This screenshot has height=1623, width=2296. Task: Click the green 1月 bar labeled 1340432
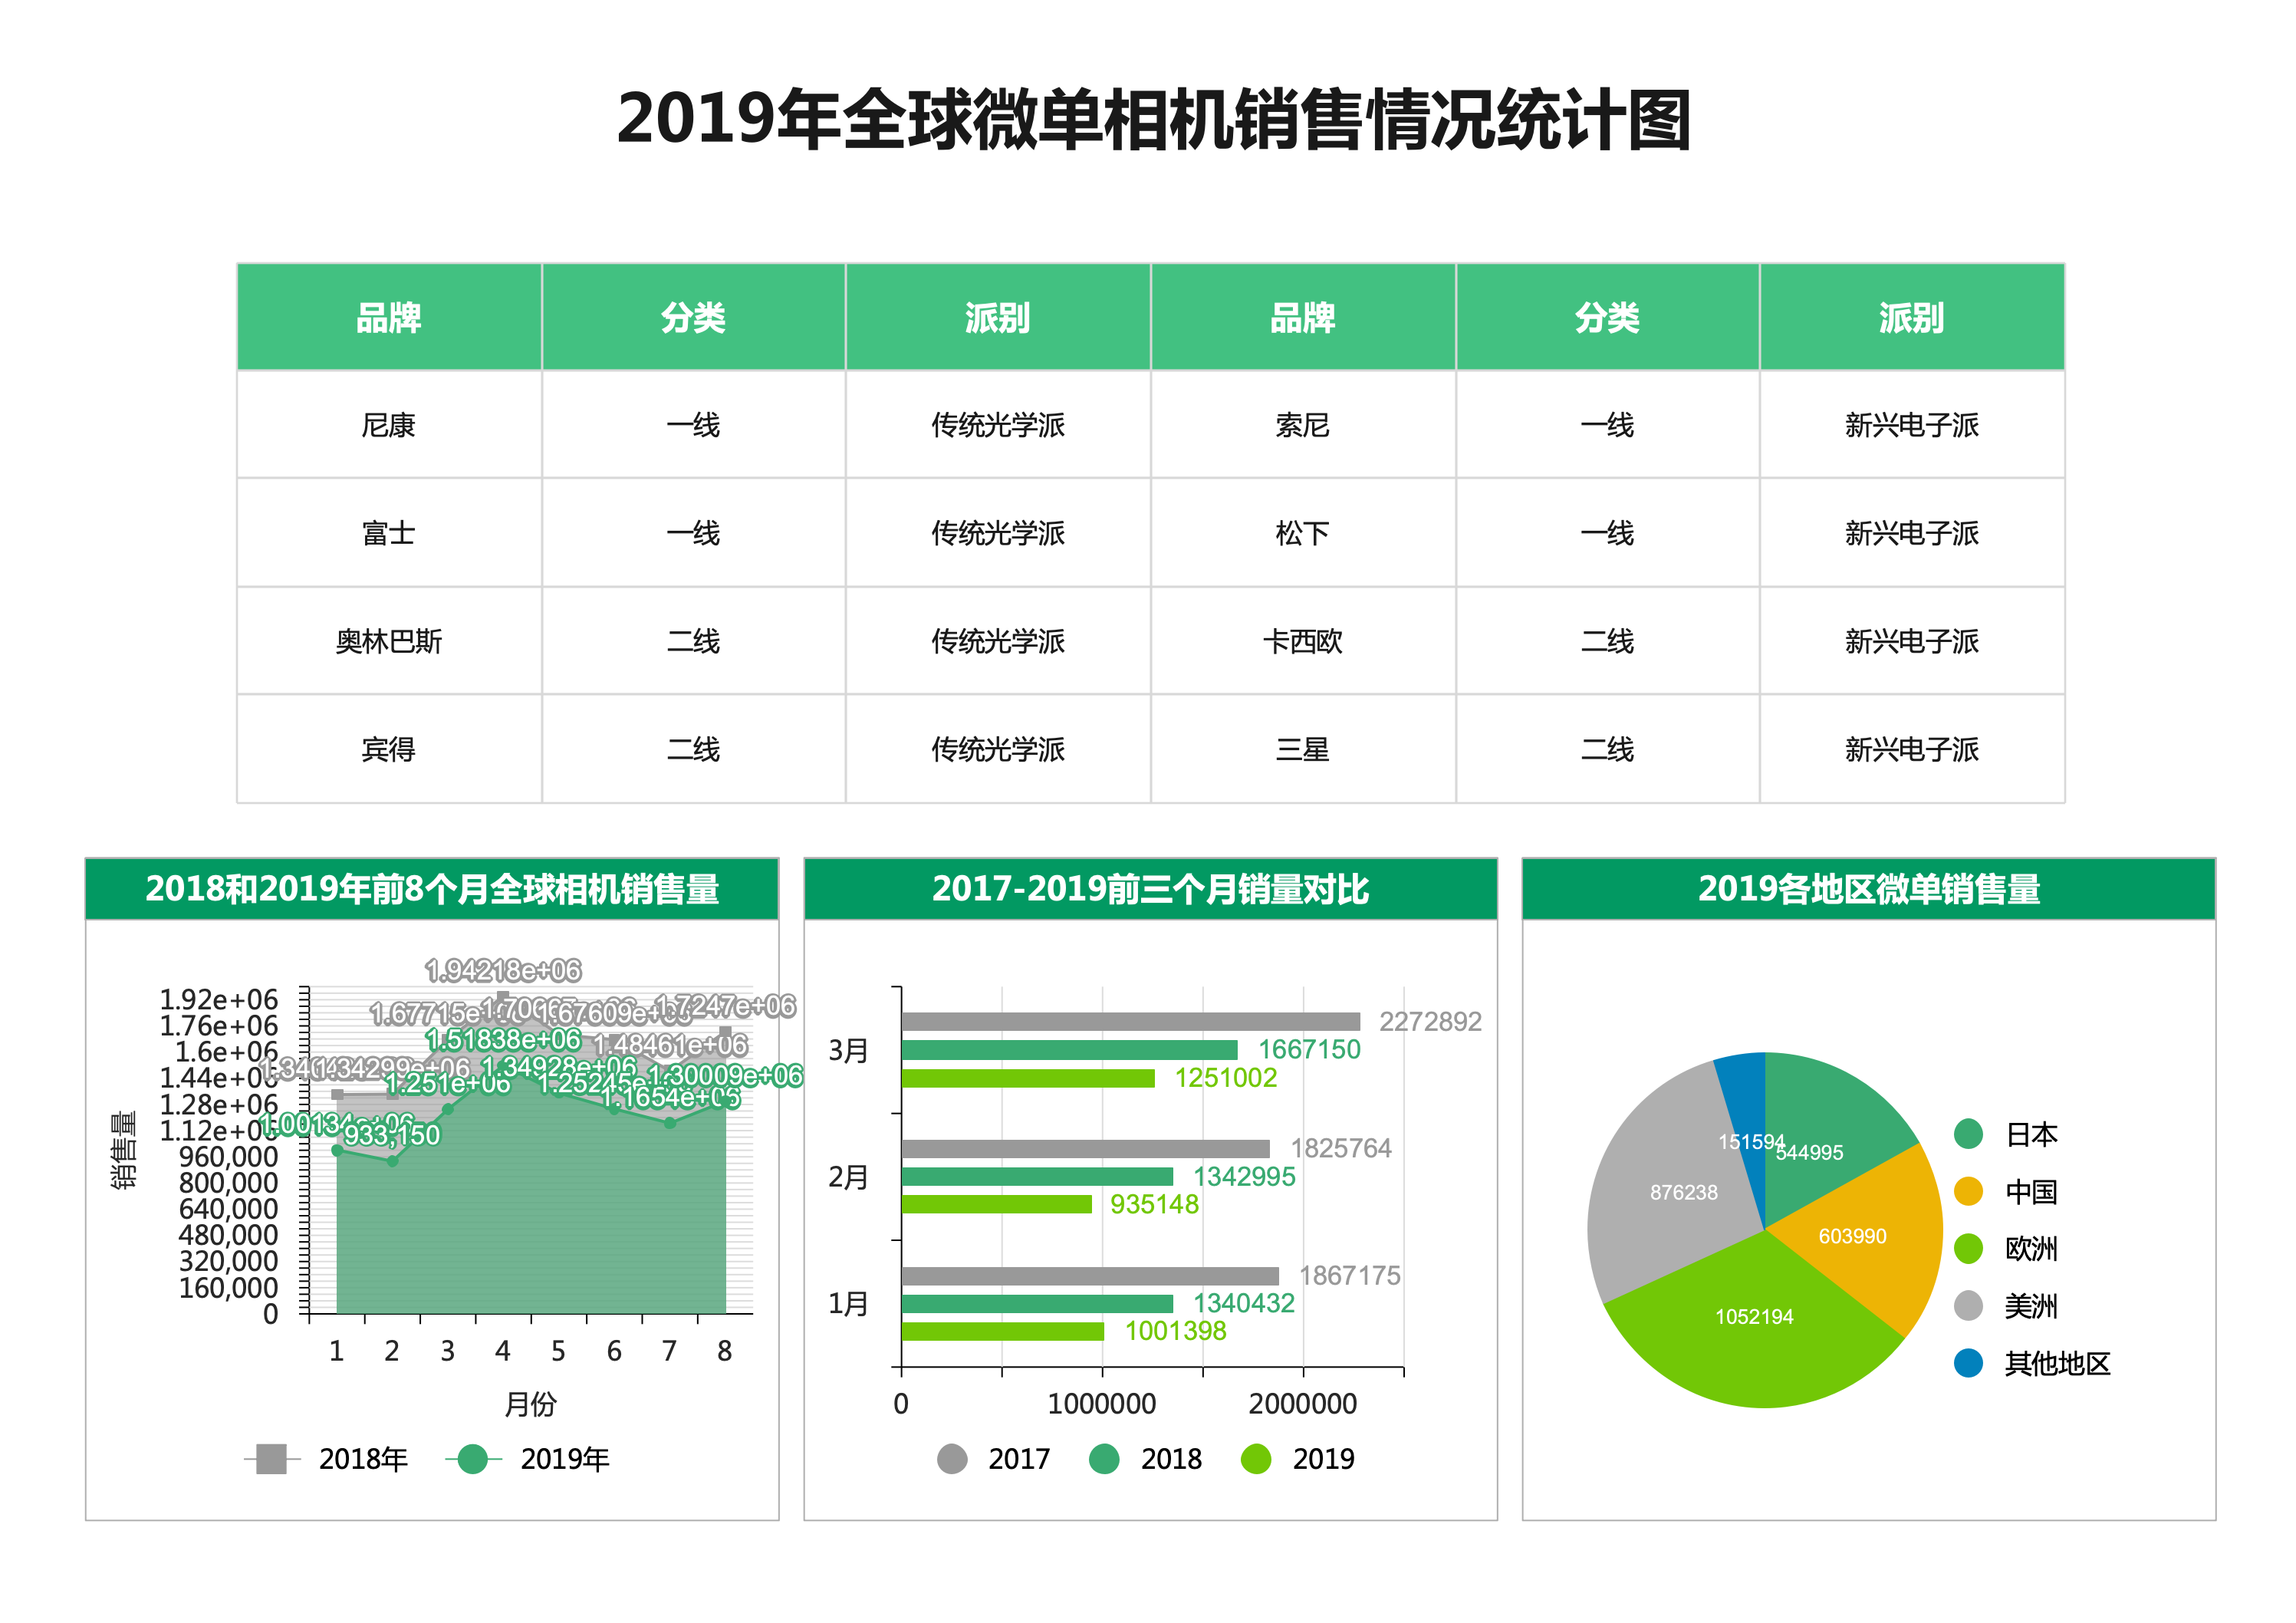tap(1037, 1303)
